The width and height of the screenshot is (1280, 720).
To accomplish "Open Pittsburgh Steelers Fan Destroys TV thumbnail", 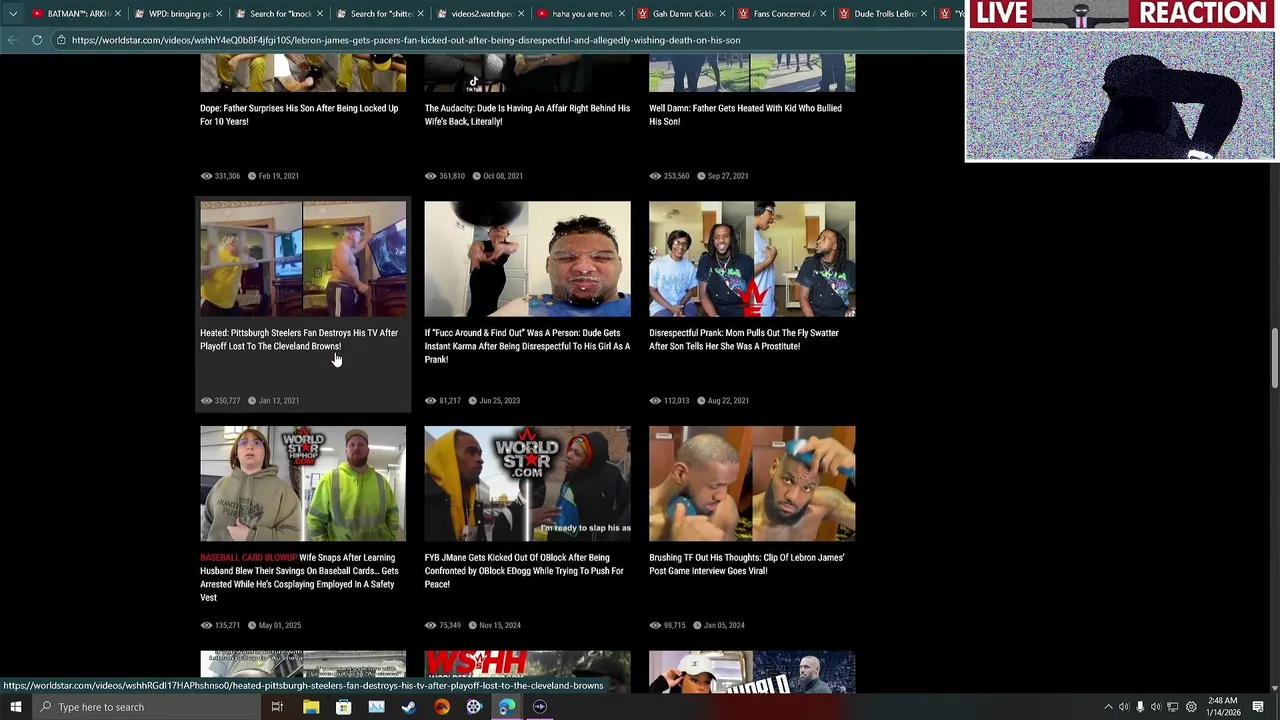I will coord(303,259).
